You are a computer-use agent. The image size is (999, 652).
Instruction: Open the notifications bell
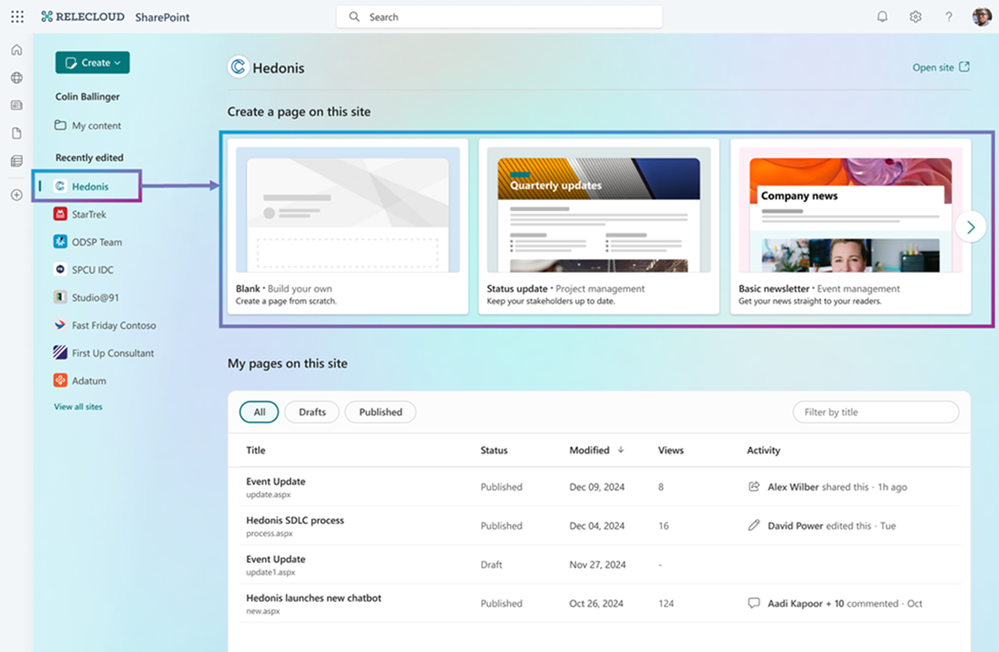pos(882,17)
